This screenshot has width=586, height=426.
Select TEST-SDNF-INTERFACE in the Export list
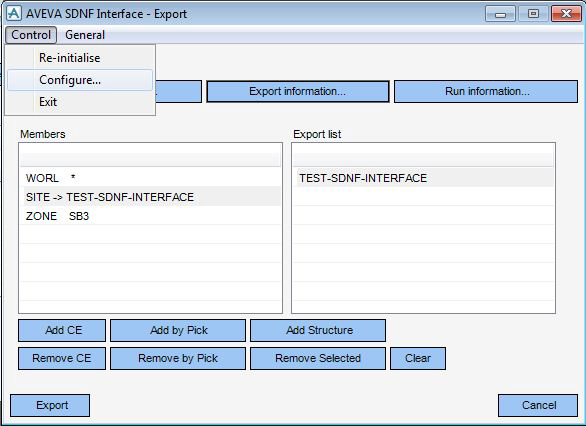[x=423, y=178]
